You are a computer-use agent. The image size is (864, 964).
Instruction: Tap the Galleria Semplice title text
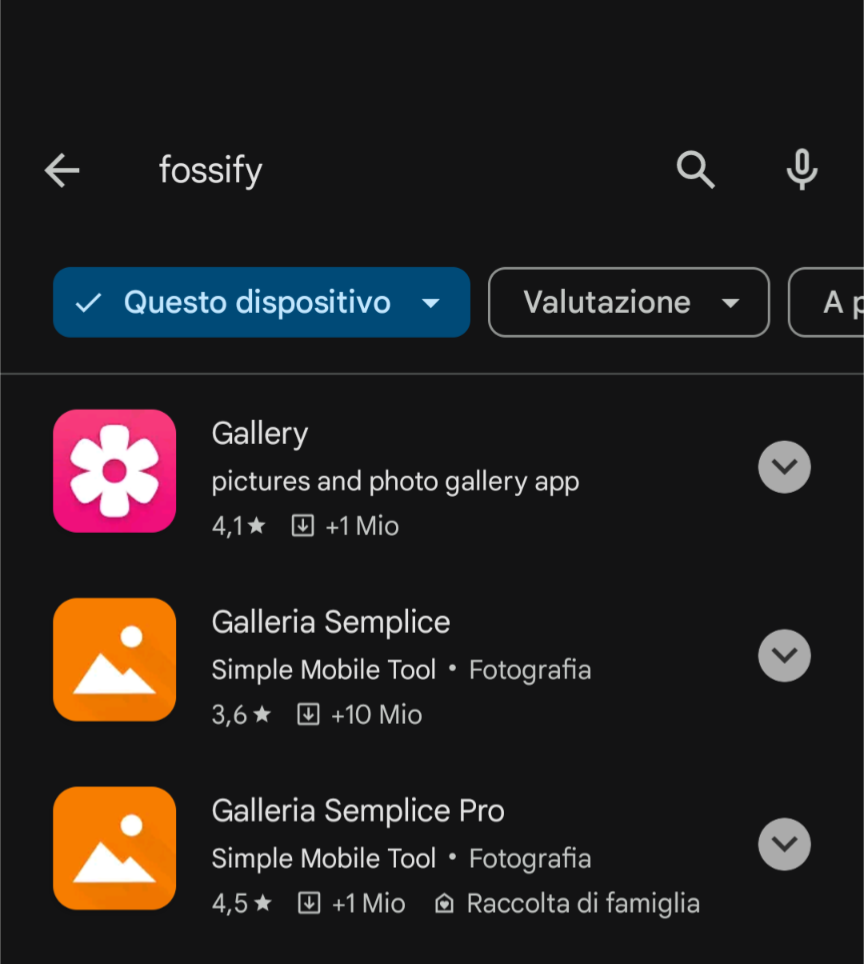click(x=331, y=622)
